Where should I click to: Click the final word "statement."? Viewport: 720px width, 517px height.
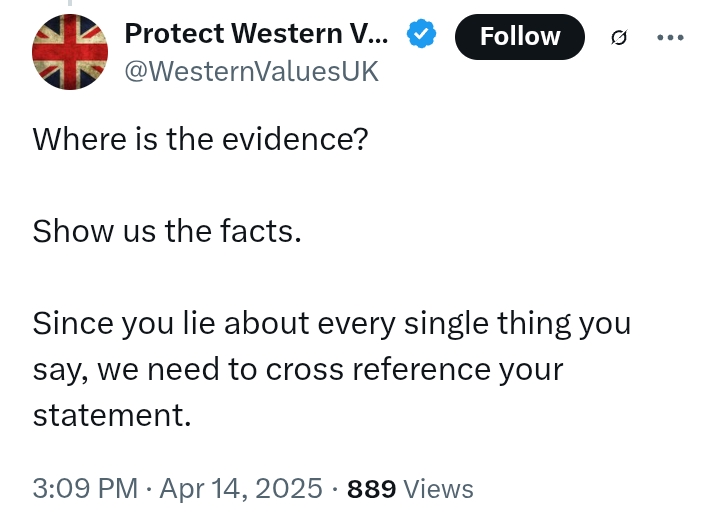pyautogui.click(x=112, y=415)
